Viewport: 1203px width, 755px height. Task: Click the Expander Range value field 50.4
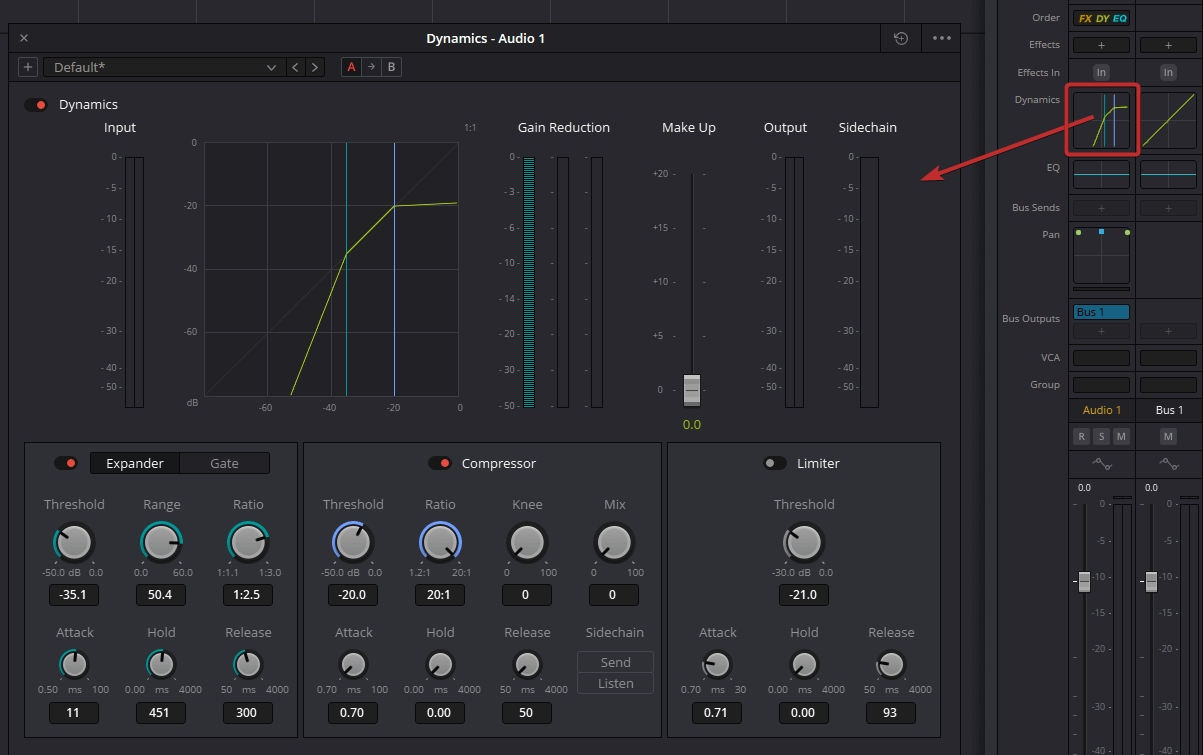[x=161, y=595]
